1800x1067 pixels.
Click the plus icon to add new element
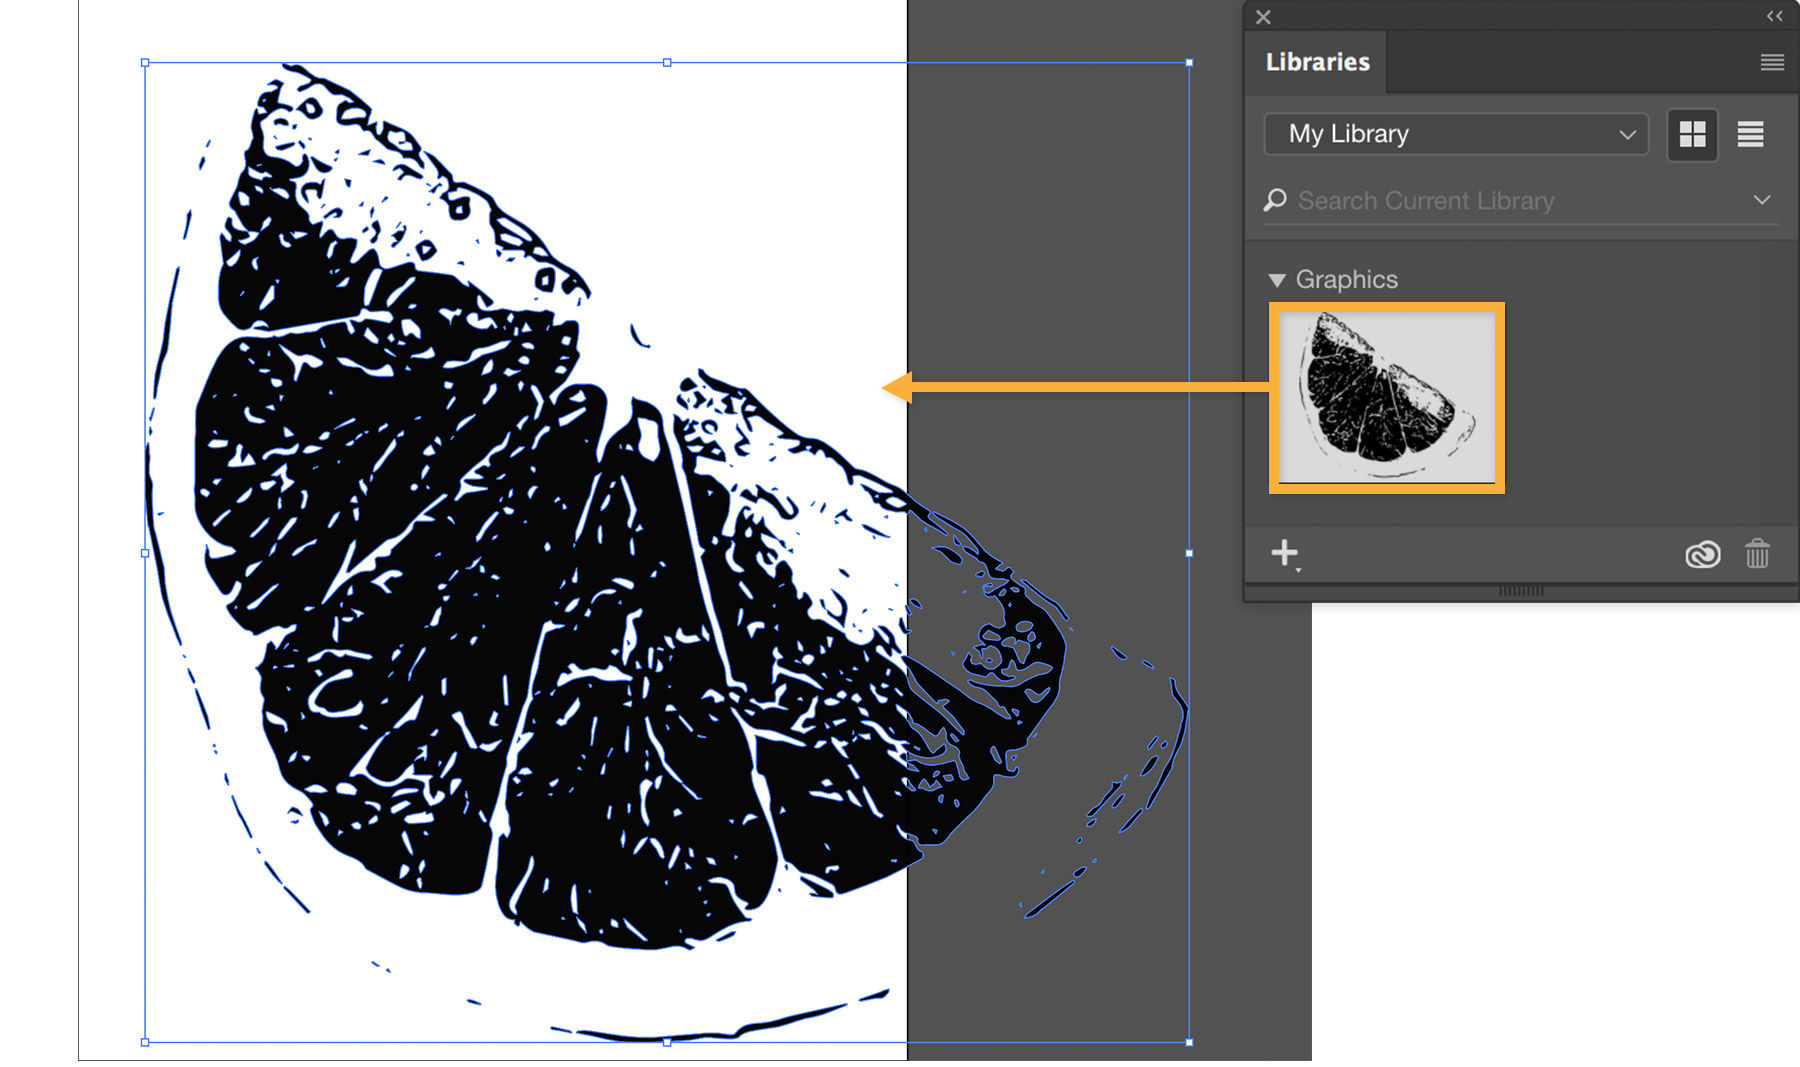1284,551
